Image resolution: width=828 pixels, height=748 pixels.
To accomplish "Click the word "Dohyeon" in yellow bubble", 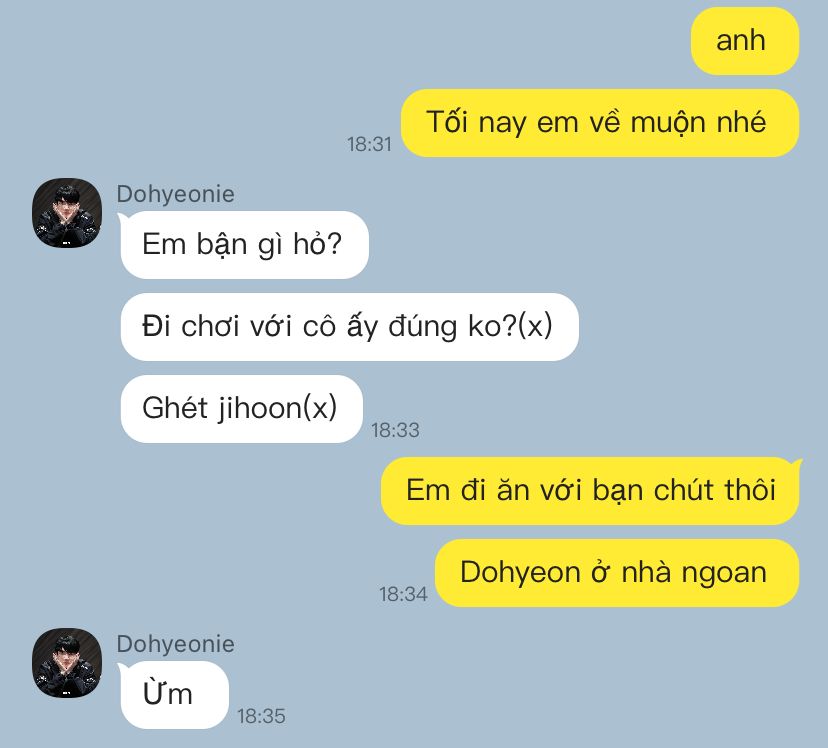I will pos(520,573).
